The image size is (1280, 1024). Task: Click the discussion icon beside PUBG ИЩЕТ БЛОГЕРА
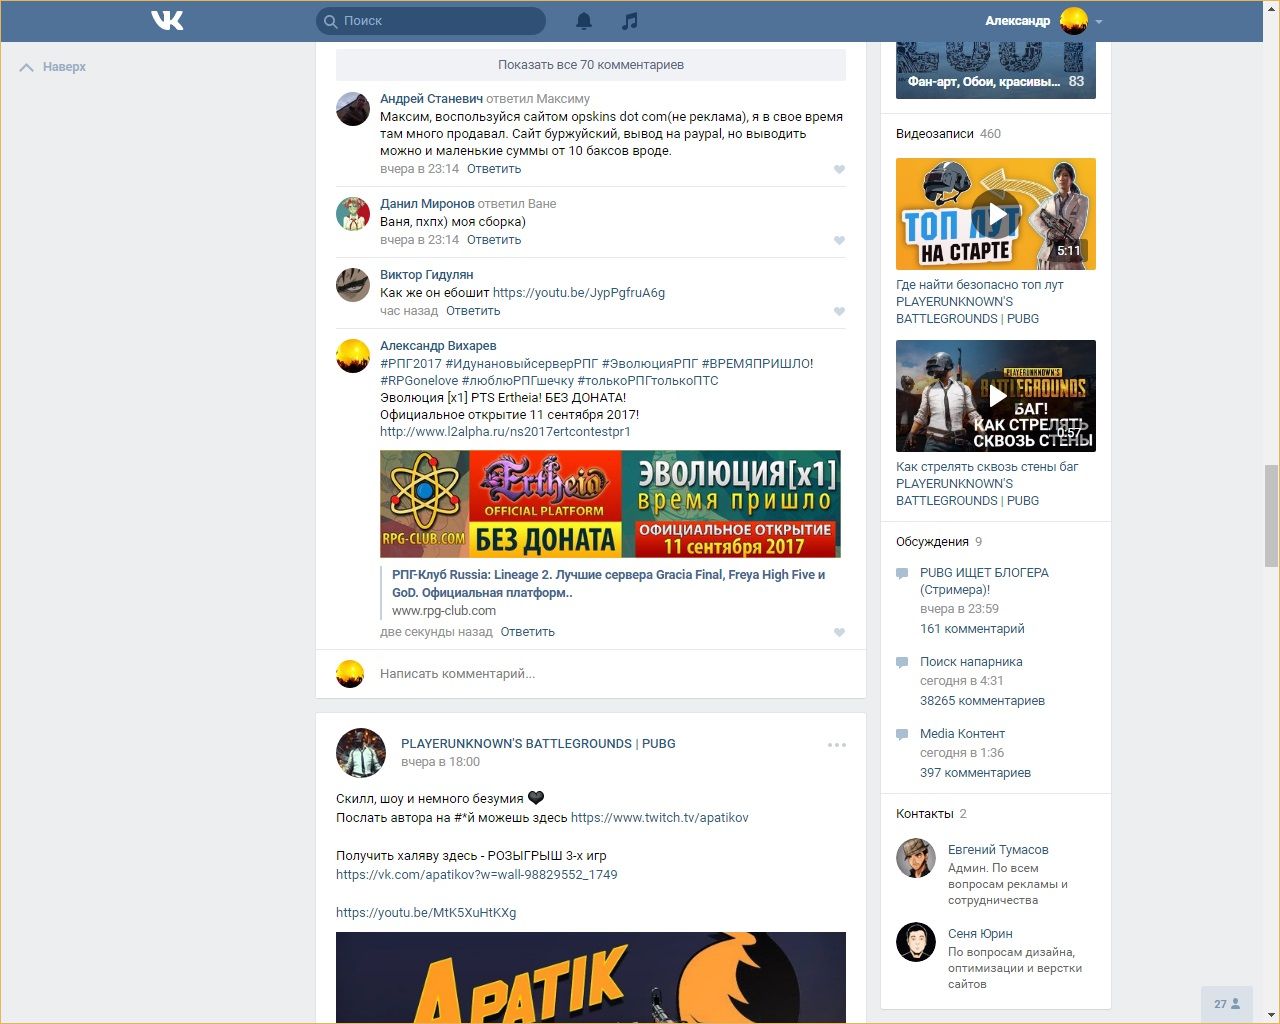(902, 574)
